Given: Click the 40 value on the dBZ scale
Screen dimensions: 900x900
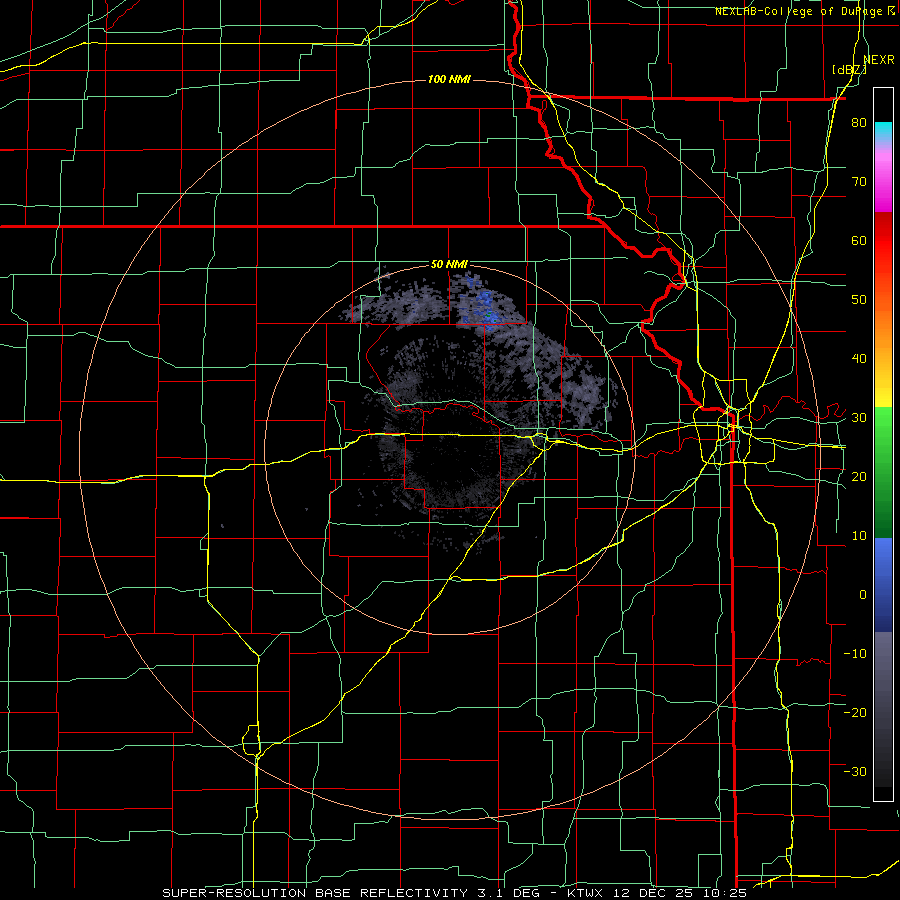Looking at the screenshot, I should coord(859,359).
